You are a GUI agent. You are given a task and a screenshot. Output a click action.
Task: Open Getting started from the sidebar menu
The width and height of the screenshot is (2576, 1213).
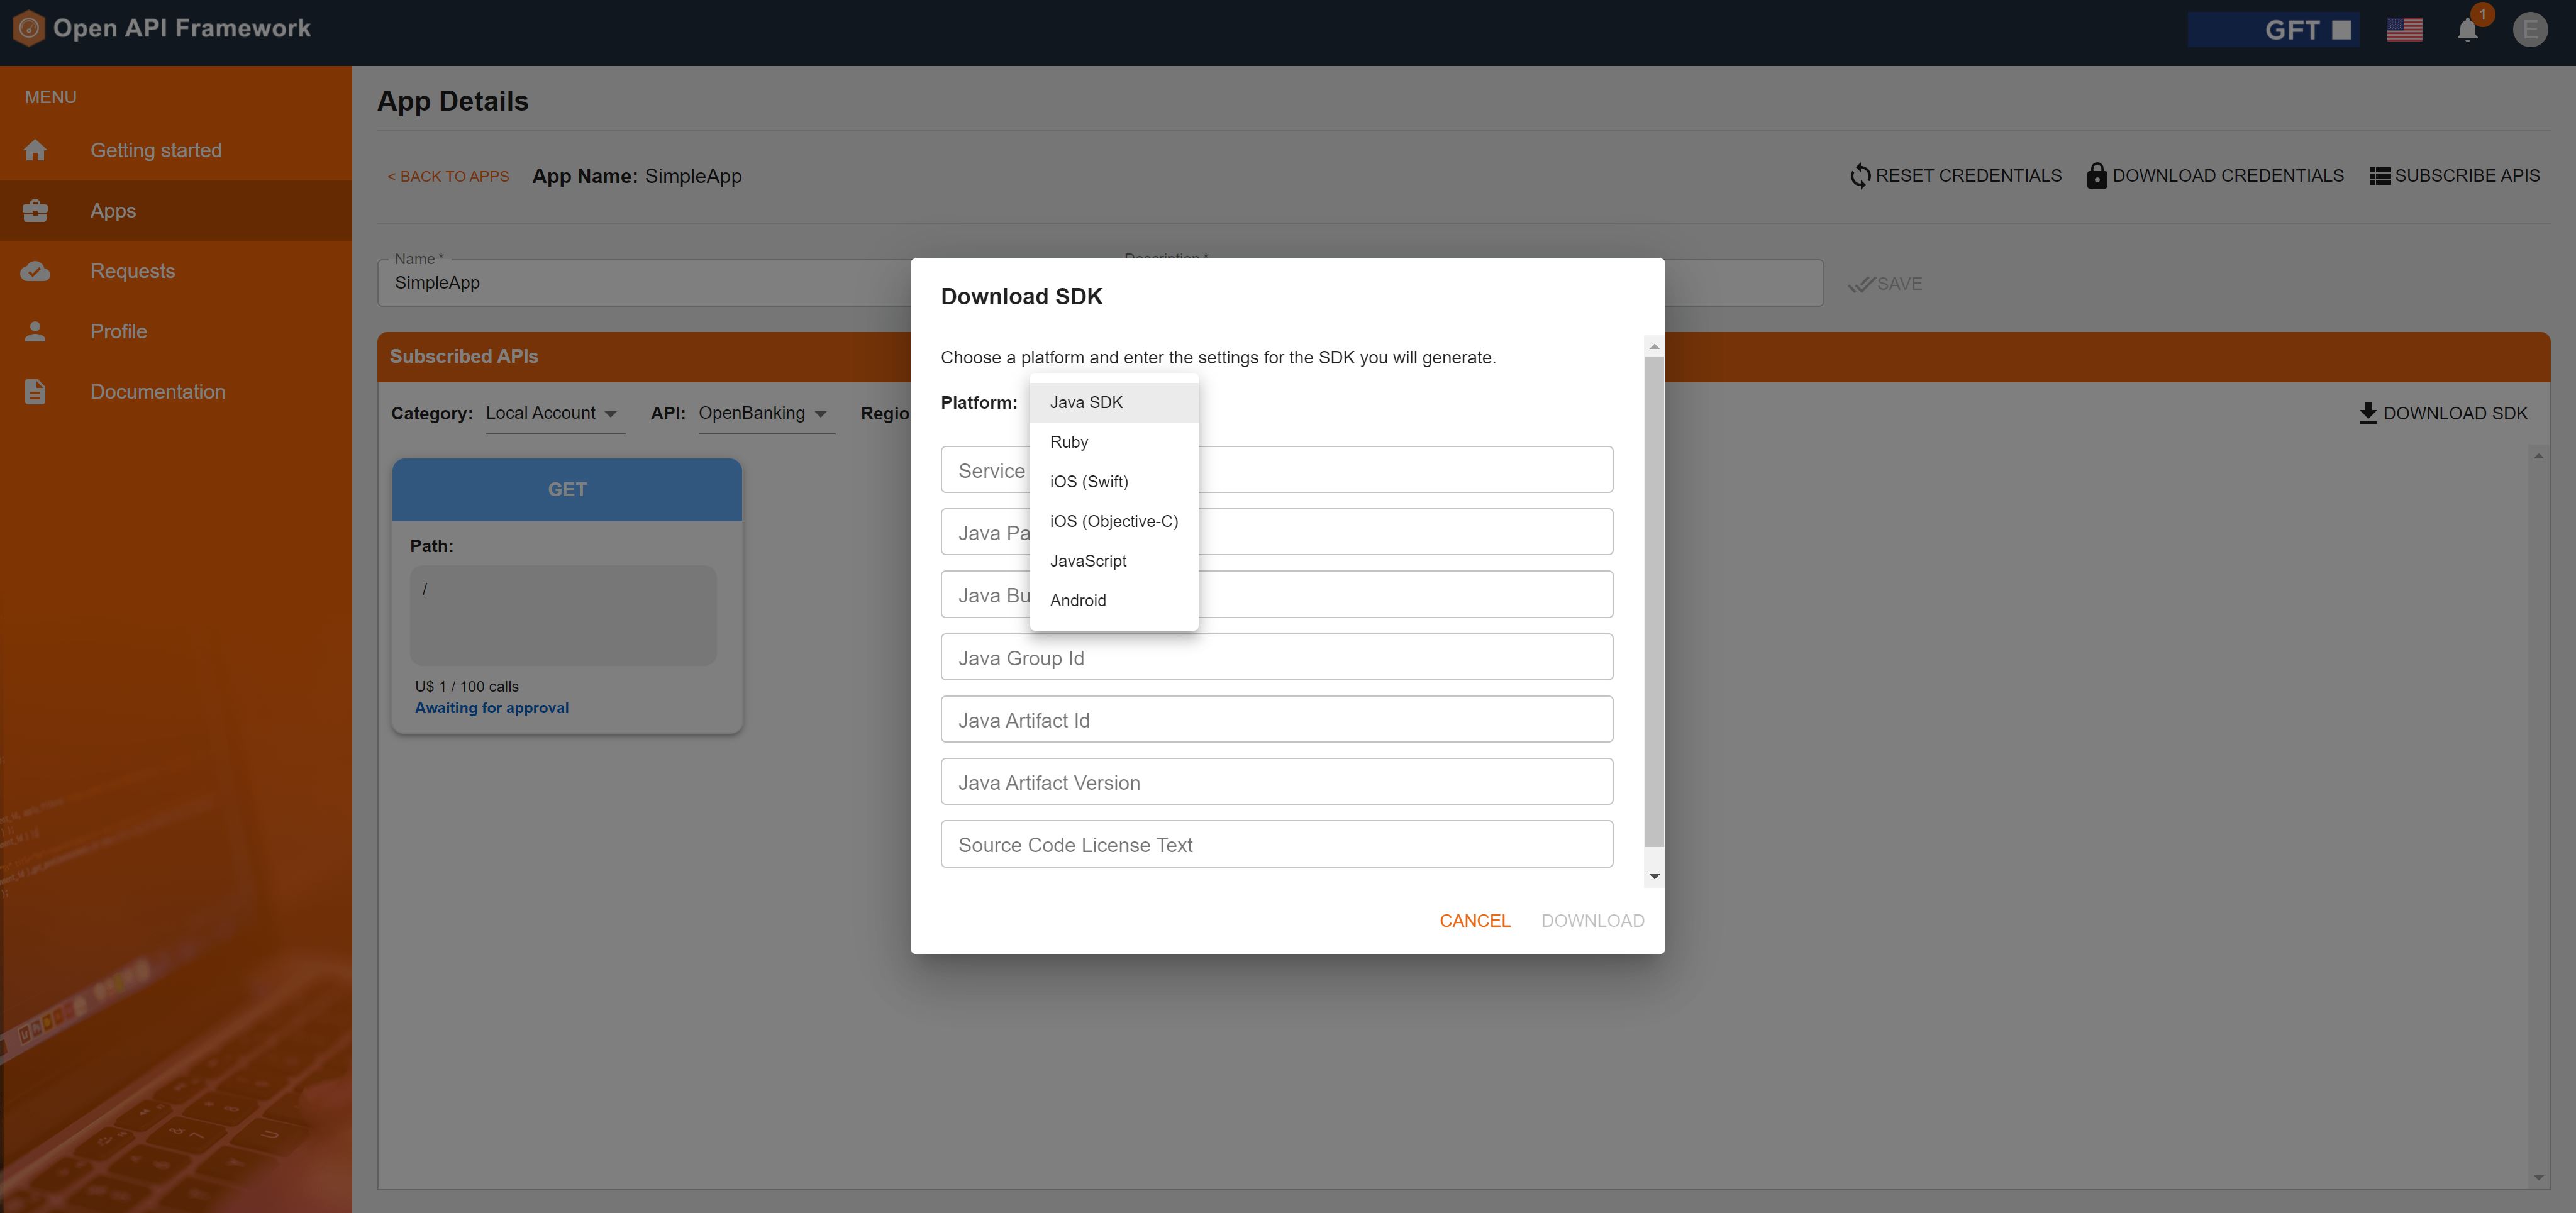156,149
